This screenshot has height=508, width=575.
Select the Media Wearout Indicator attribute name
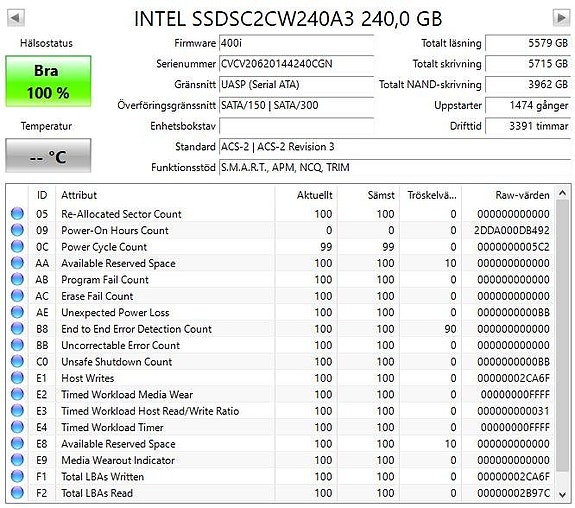click(118, 460)
